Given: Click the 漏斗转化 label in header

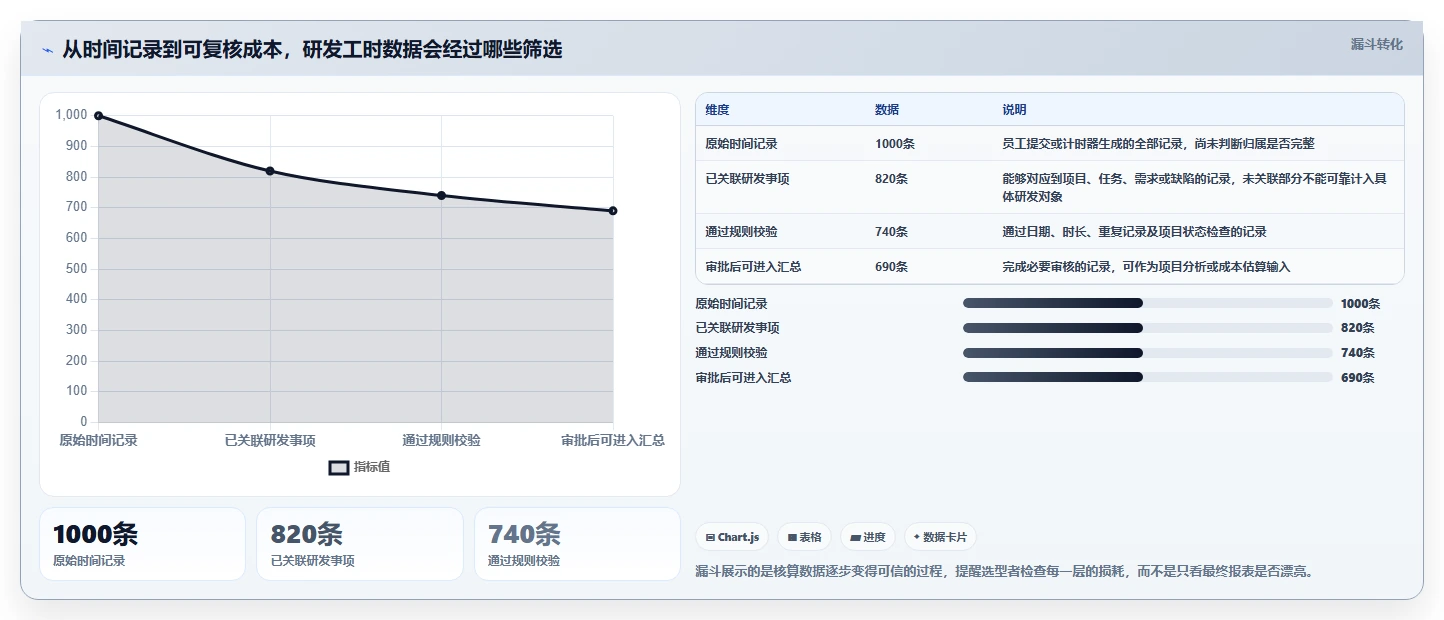Looking at the screenshot, I should pyautogui.click(x=1376, y=44).
